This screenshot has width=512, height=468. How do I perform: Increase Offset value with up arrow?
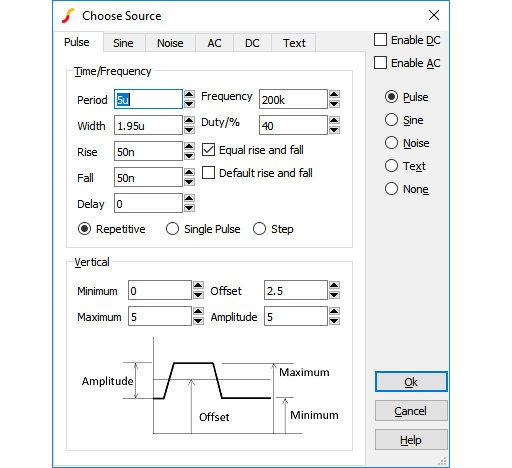coord(334,286)
